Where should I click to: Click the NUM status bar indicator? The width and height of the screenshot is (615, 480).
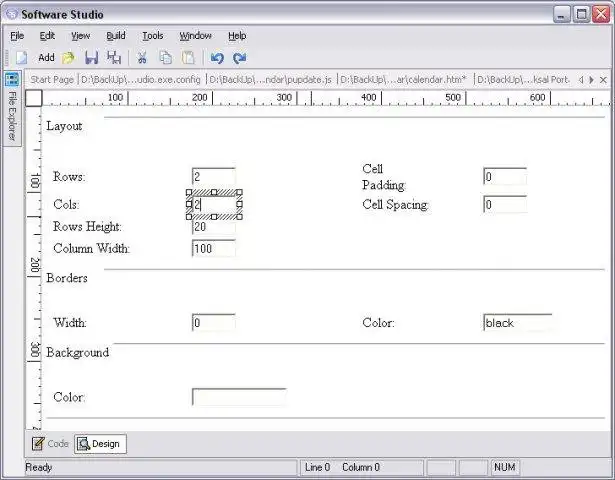[504, 467]
